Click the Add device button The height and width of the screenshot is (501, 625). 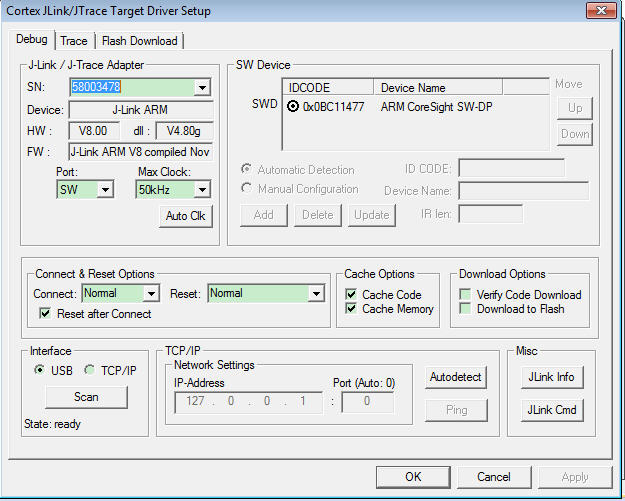(263, 215)
